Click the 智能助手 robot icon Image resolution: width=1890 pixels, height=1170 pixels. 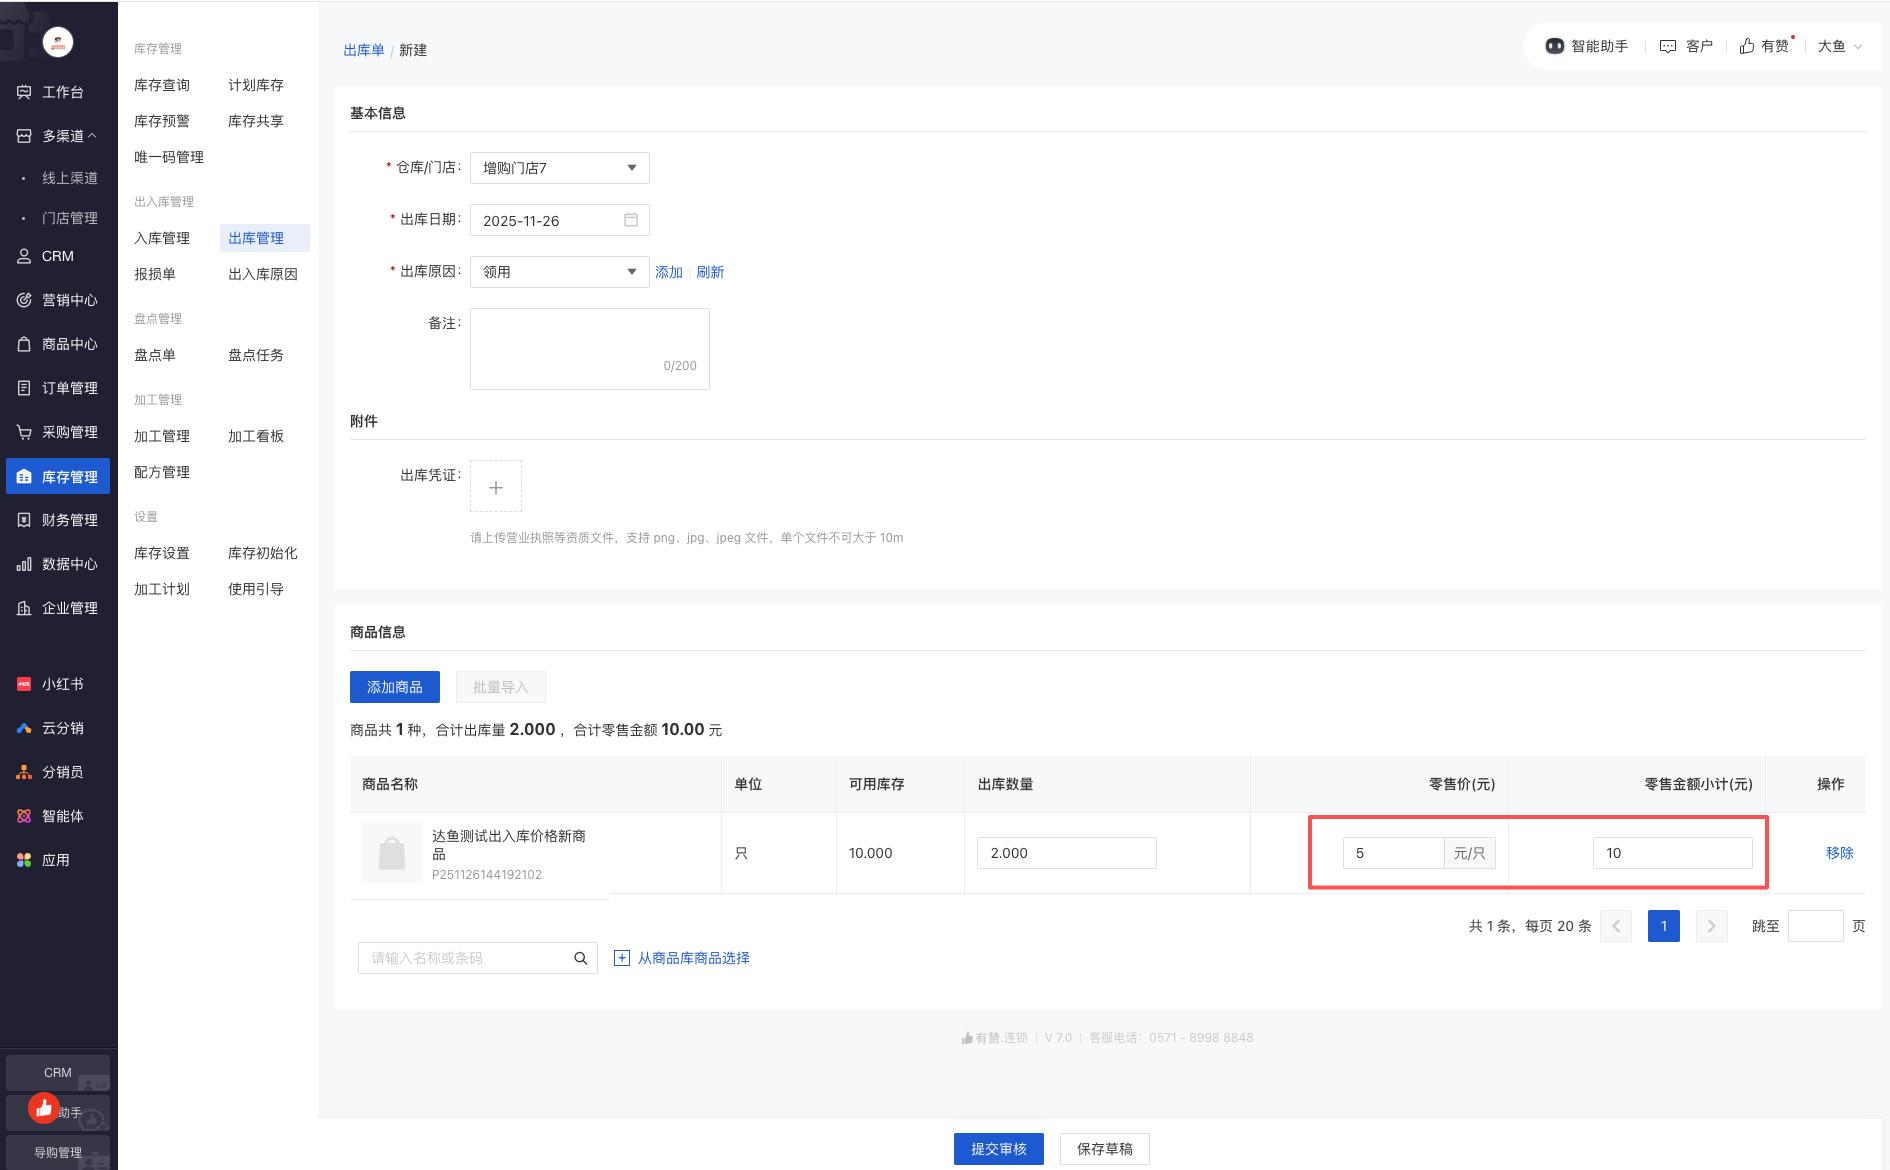pyautogui.click(x=1554, y=46)
